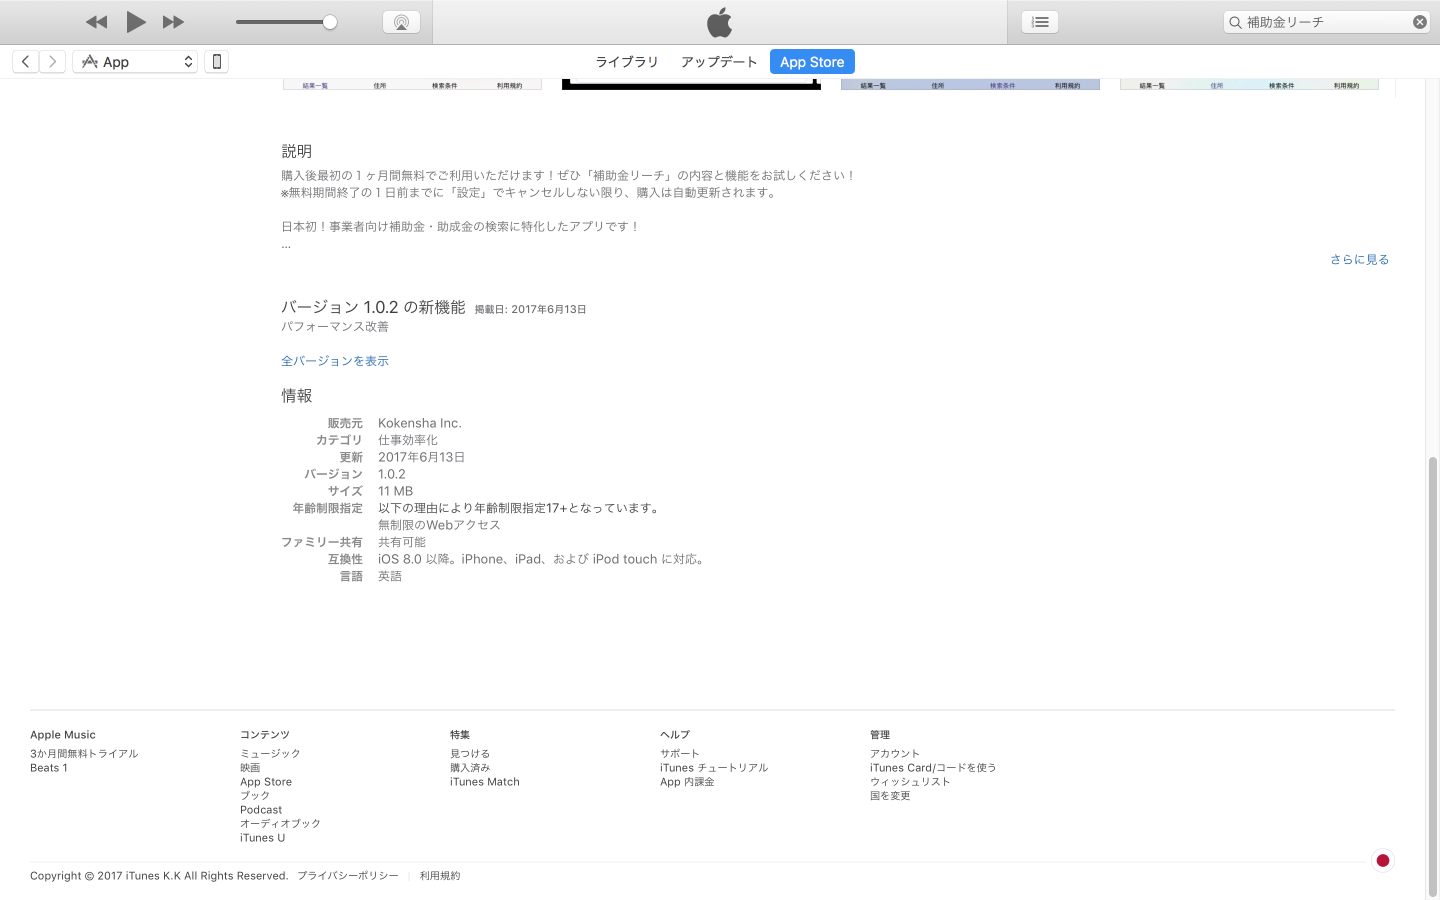
Task: Adjust the volume slider knob
Action: point(330,22)
